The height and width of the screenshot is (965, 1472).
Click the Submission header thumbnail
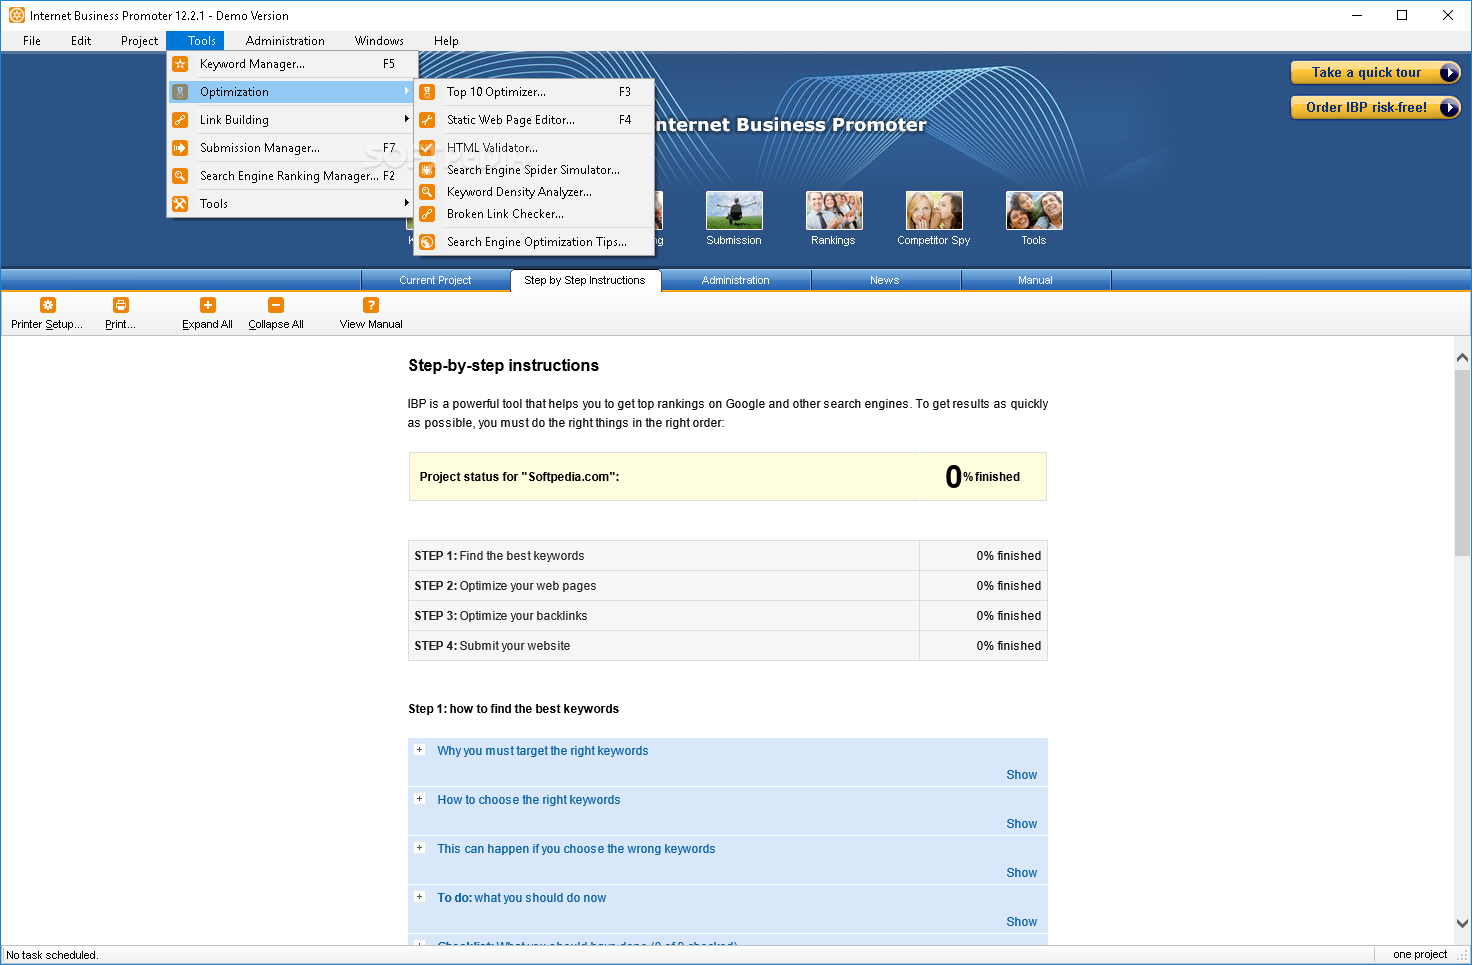click(734, 210)
